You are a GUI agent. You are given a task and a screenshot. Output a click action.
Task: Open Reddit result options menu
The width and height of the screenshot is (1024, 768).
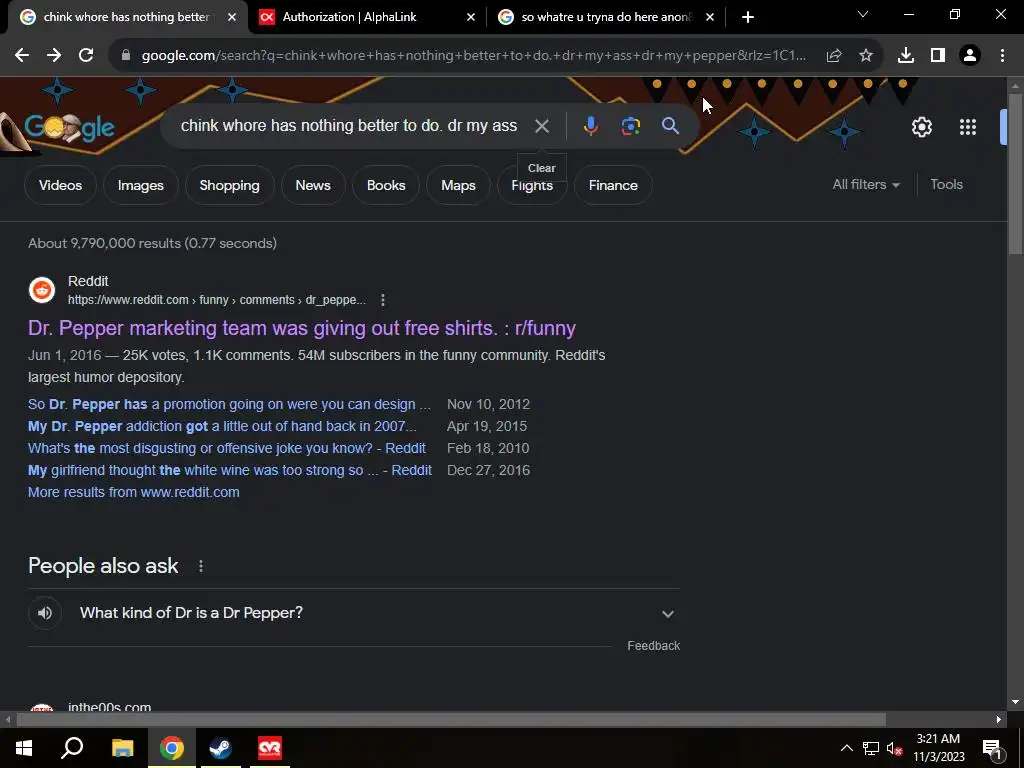pyautogui.click(x=383, y=300)
